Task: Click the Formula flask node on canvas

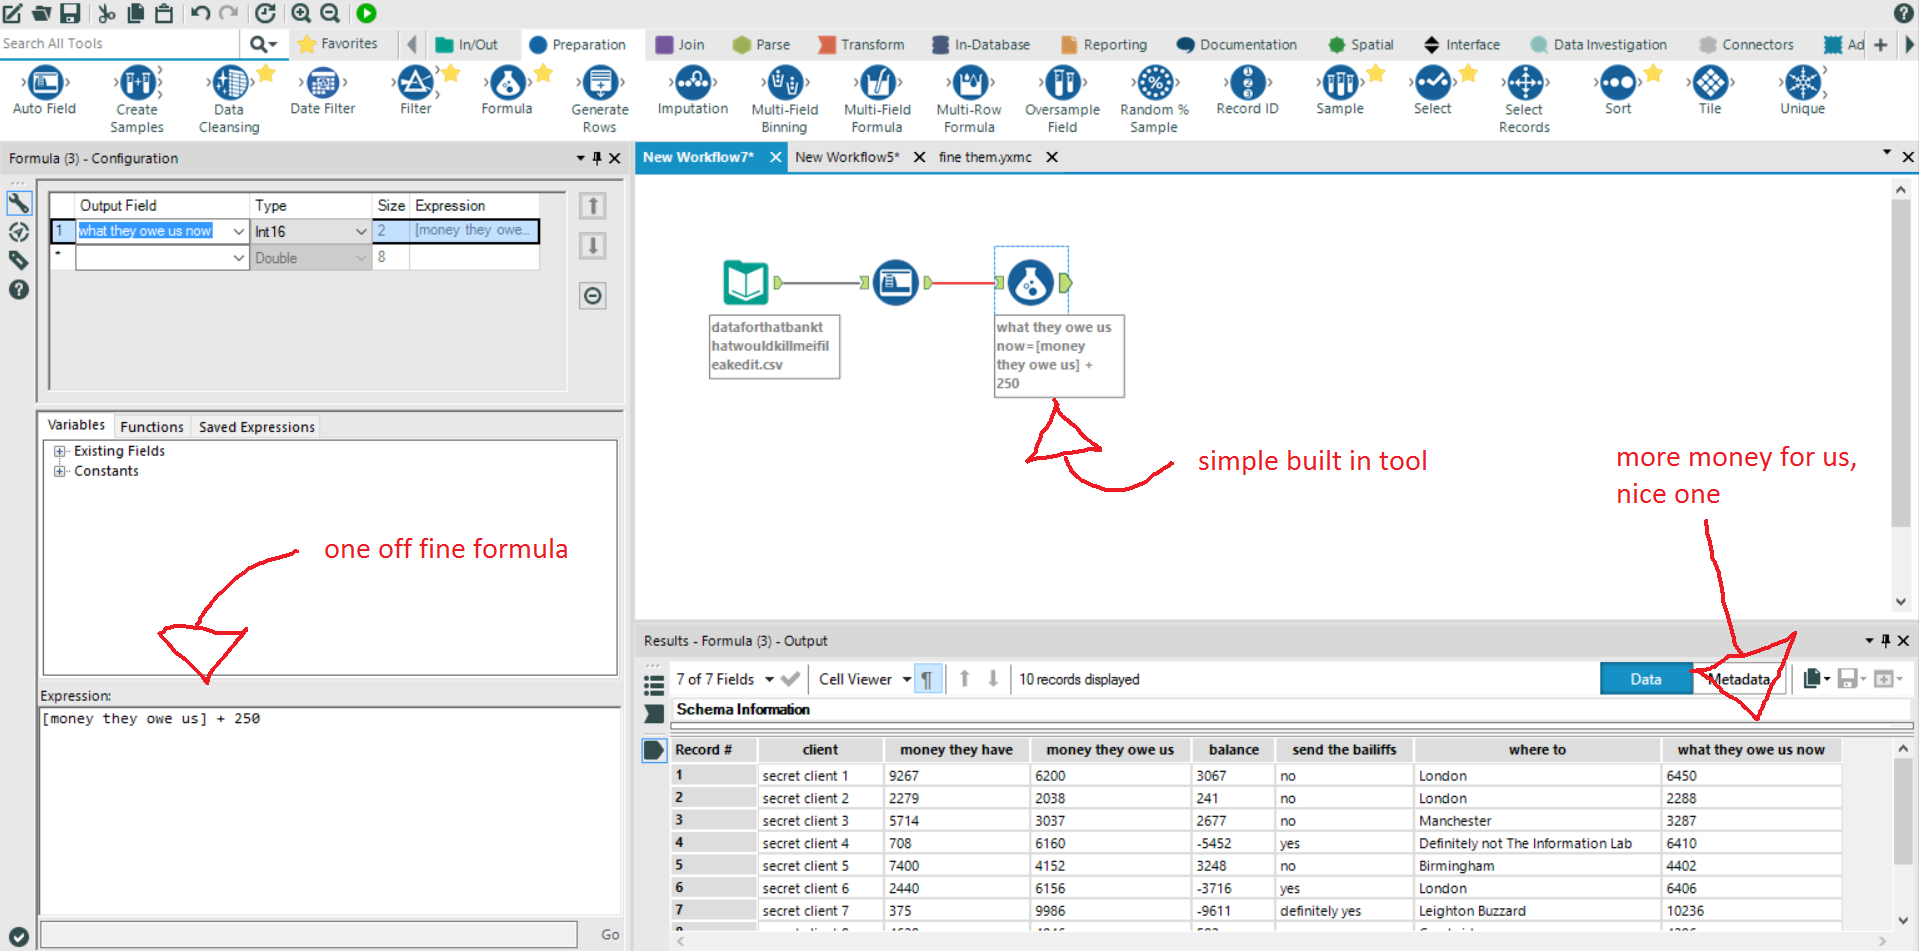Action: point(1030,283)
